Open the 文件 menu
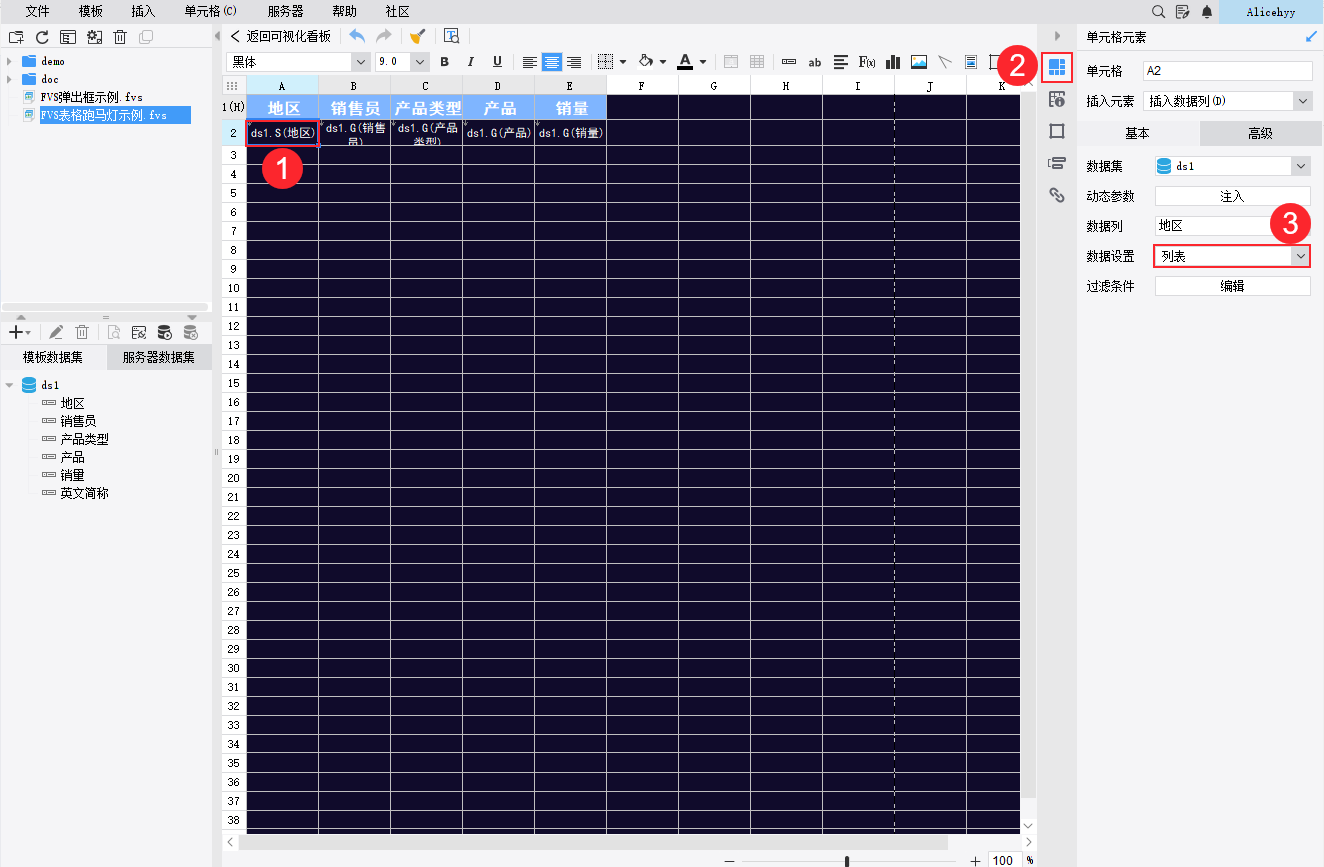The width and height of the screenshot is (1324, 867). pos(37,11)
